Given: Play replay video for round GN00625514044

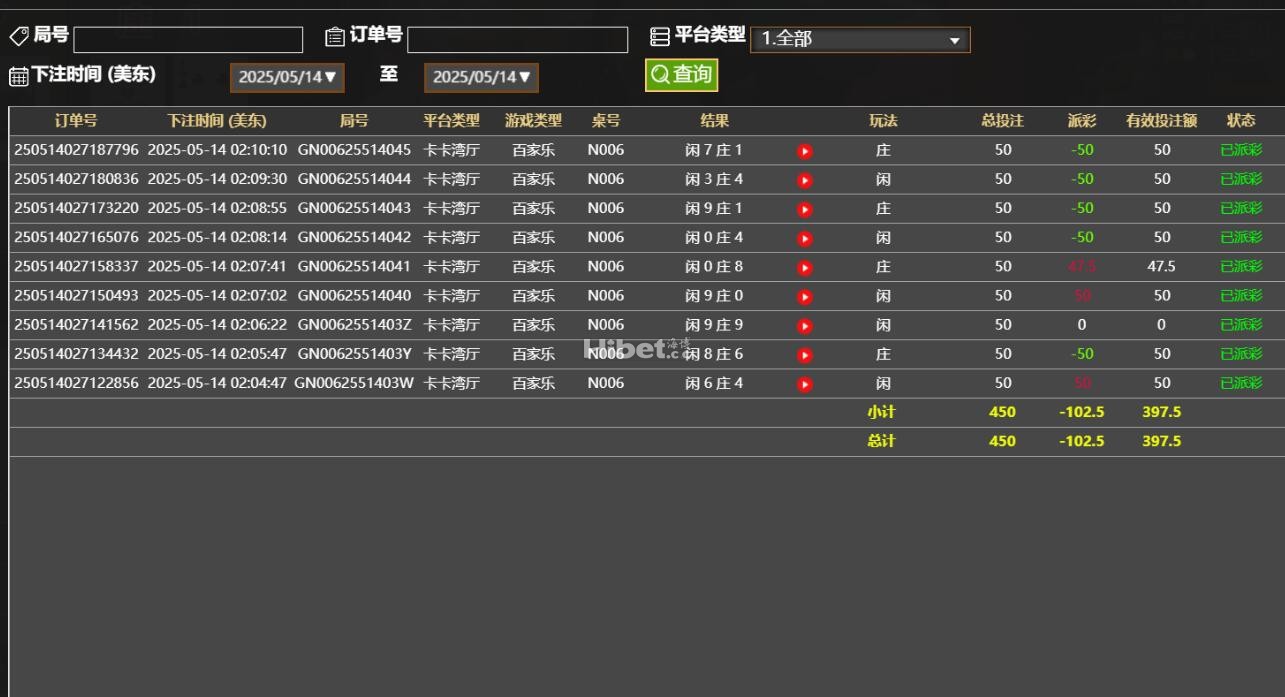Looking at the screenshot, I should tap(805, 180).
